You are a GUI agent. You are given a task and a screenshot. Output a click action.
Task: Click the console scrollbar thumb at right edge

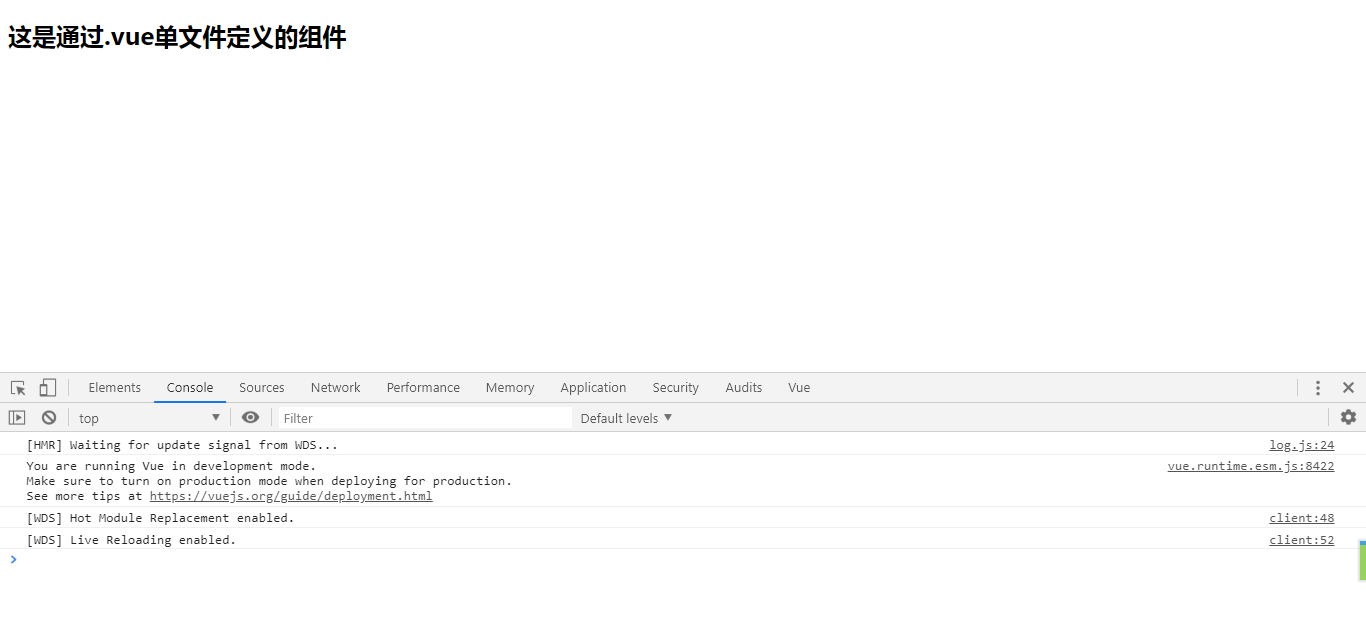(x=1362, y=561)
